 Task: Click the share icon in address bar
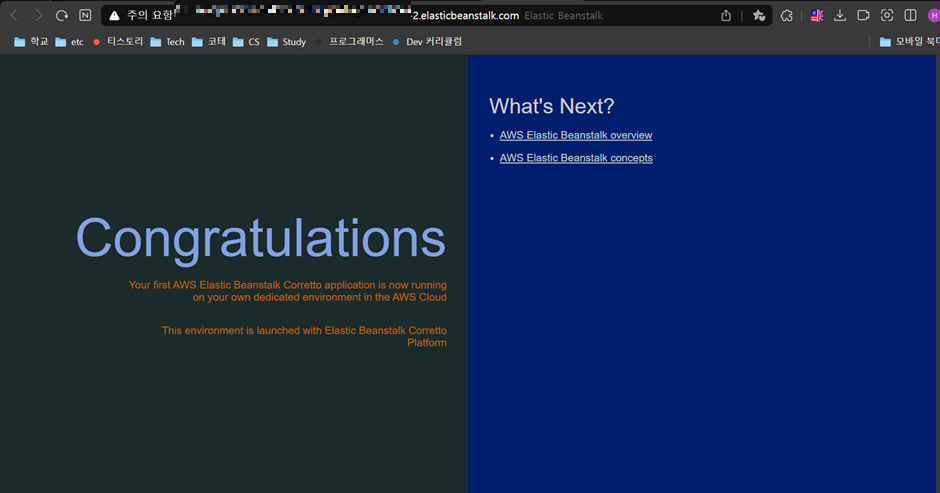pos(726,16)
